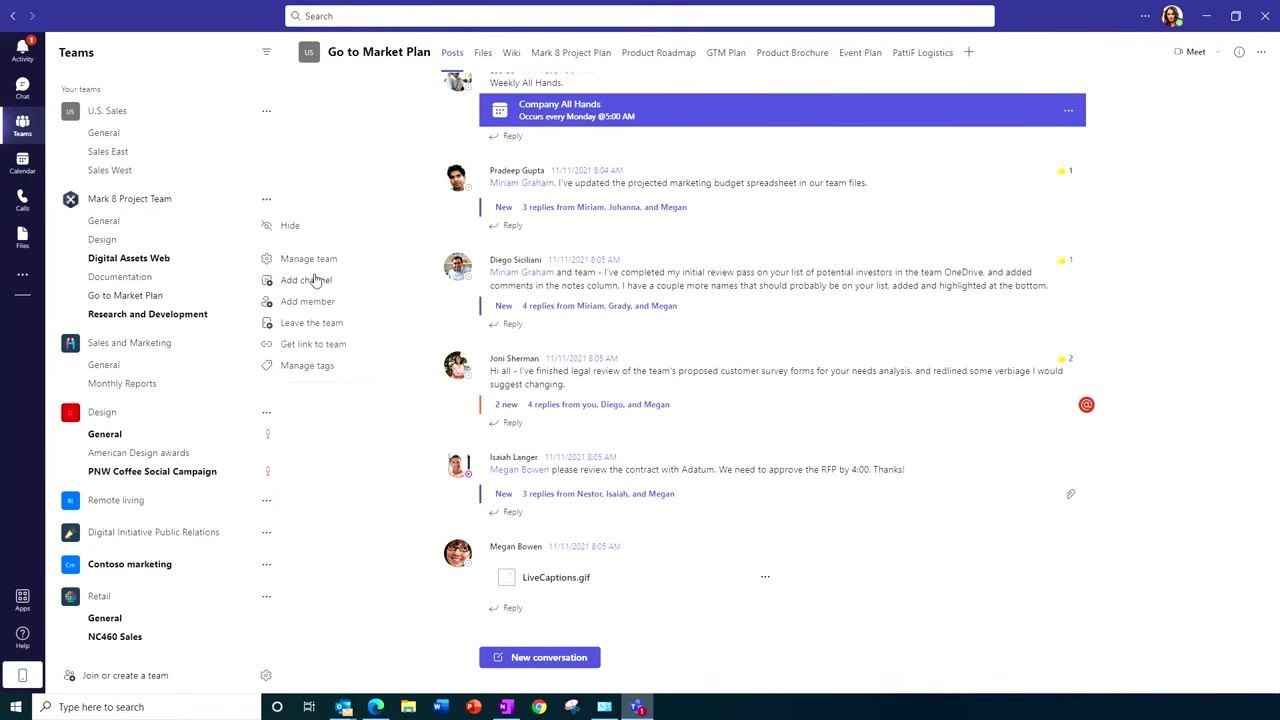This screenshot has height=720, width=1280.
Task: Open channel info icon
Action: (x=1239, y=52)
